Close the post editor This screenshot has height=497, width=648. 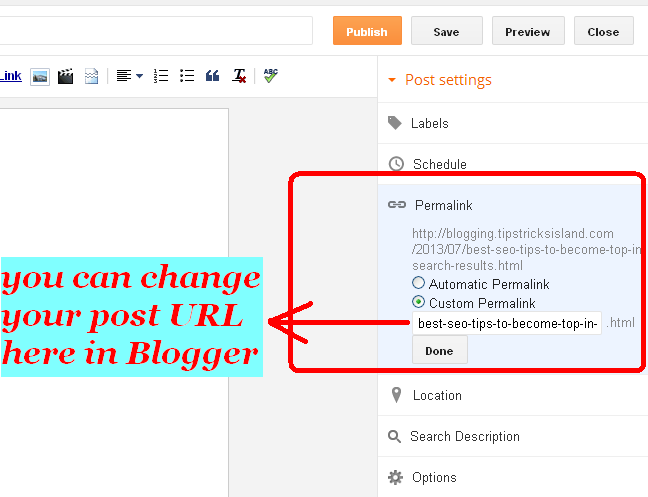tap(603, 31)
